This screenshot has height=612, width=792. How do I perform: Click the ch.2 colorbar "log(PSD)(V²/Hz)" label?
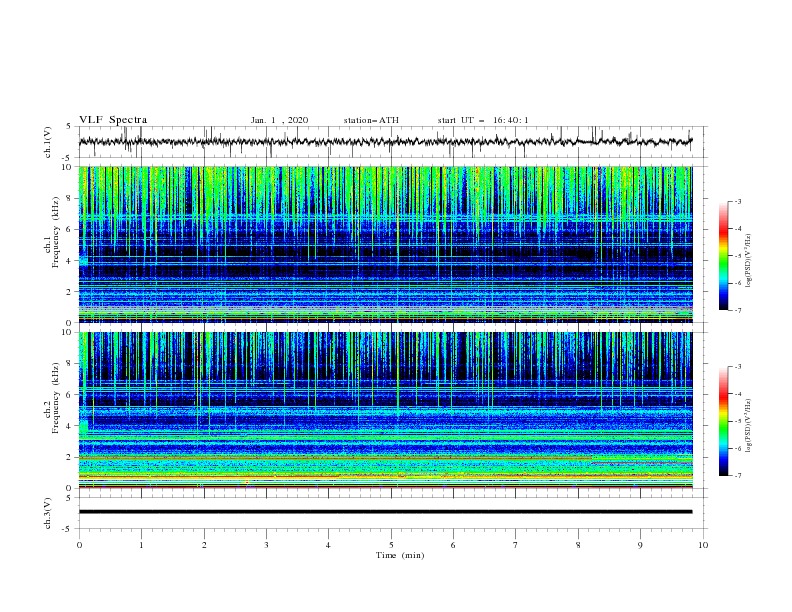[x=748, y=426]
